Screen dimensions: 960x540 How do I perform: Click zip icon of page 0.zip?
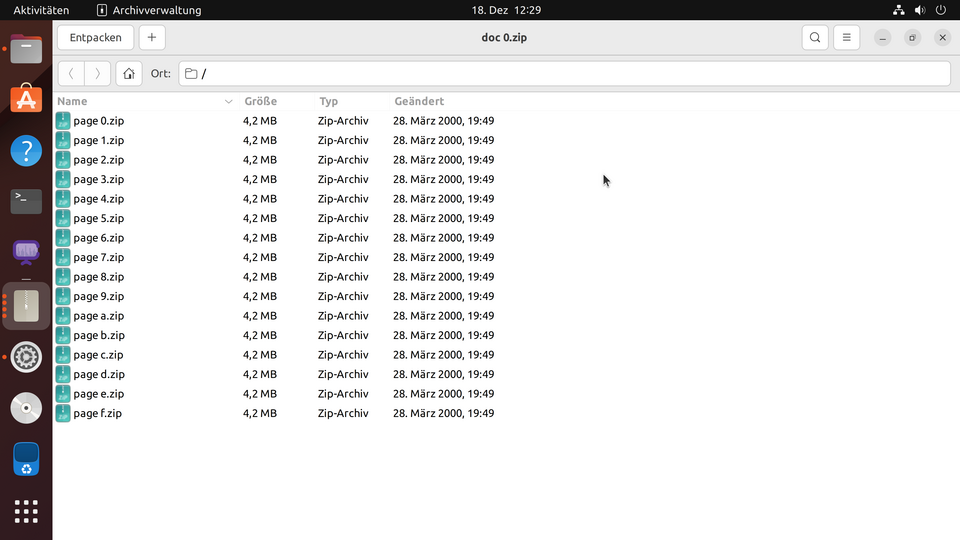(x=63, y=121)
